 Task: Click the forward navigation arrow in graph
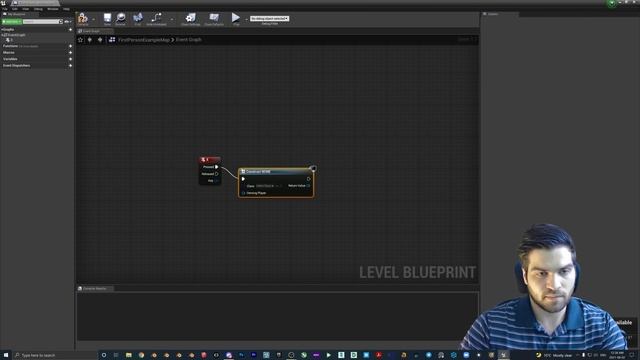point(100,40)
